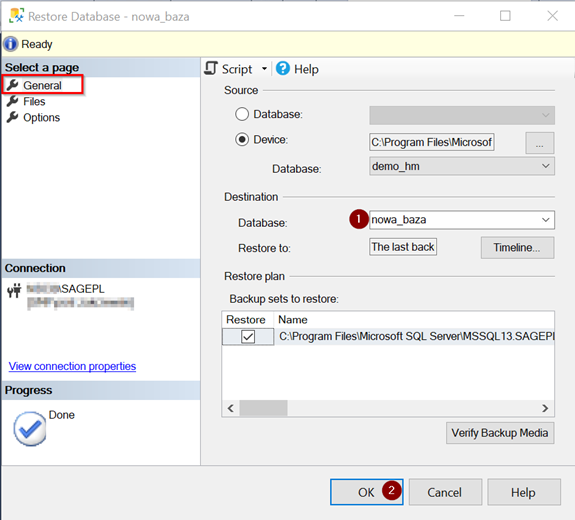Uncheck the backup set Restore checkbox
Image resolution: width=575 pixels, height=520 pixels.
[x=248, y=336]
